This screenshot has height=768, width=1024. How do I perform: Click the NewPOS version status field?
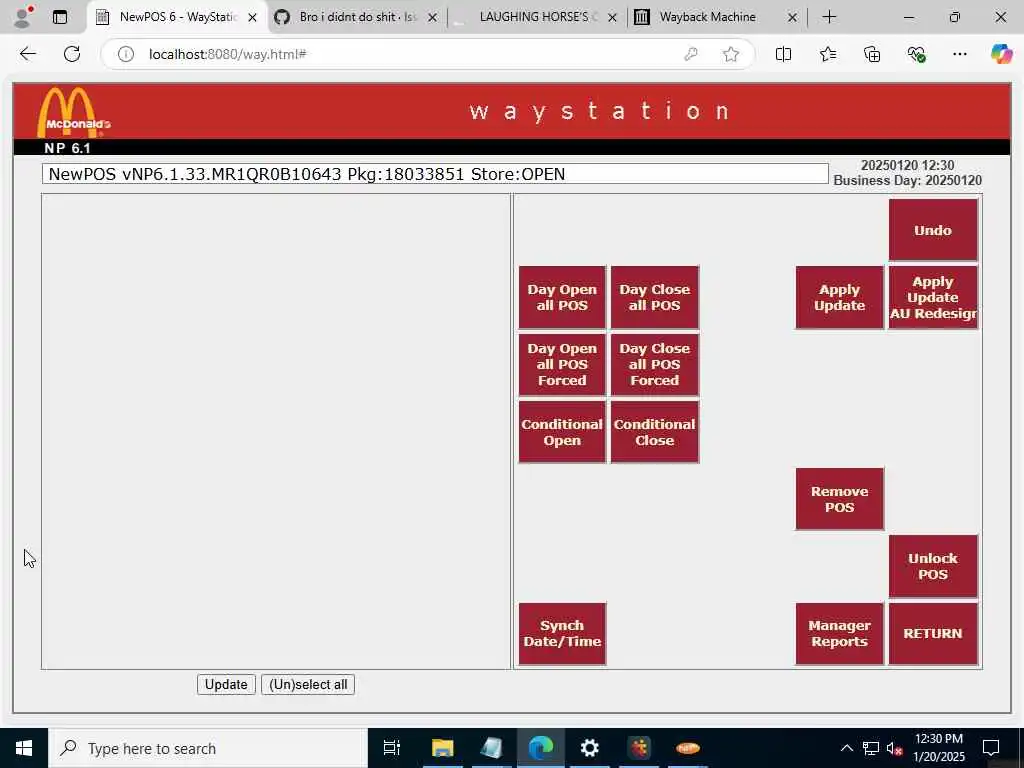point(435,174)
